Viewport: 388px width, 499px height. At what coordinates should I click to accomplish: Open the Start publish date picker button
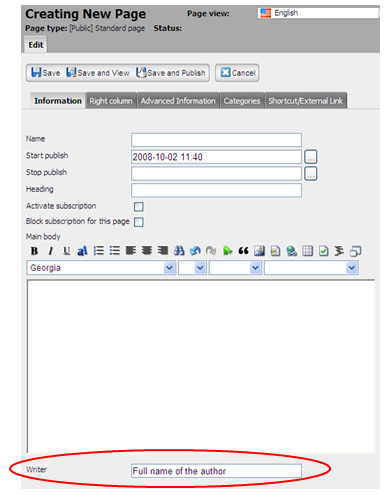[x=311, y=157]
